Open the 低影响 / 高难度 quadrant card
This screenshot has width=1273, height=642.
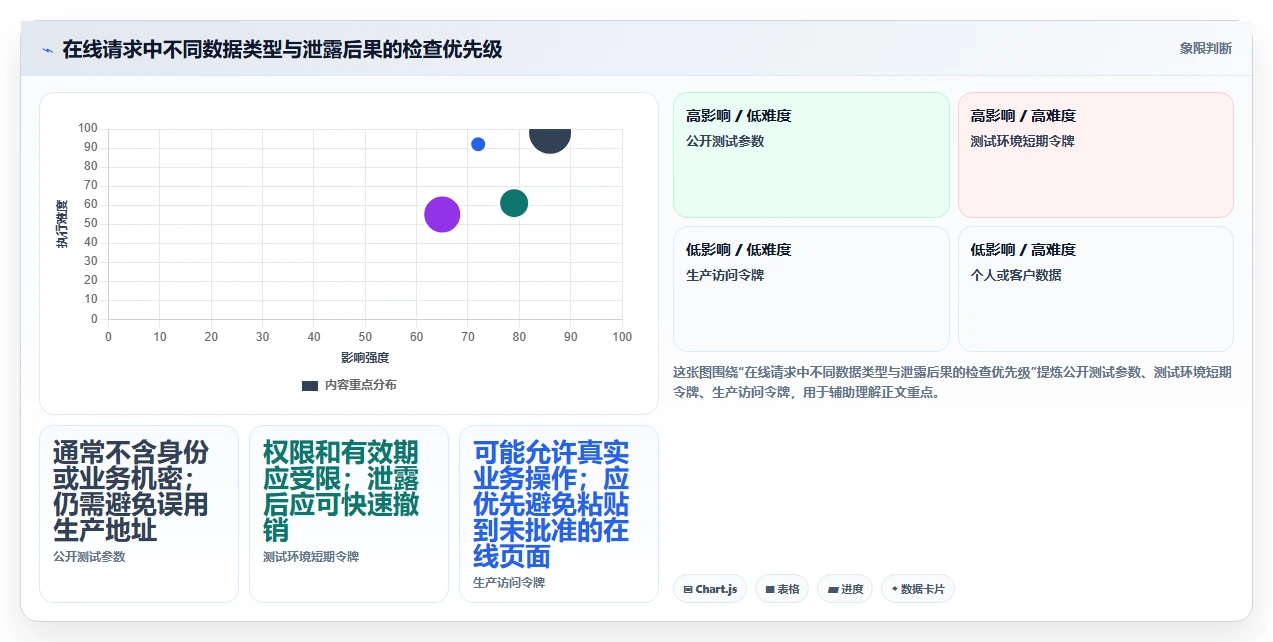point(1096,289)
